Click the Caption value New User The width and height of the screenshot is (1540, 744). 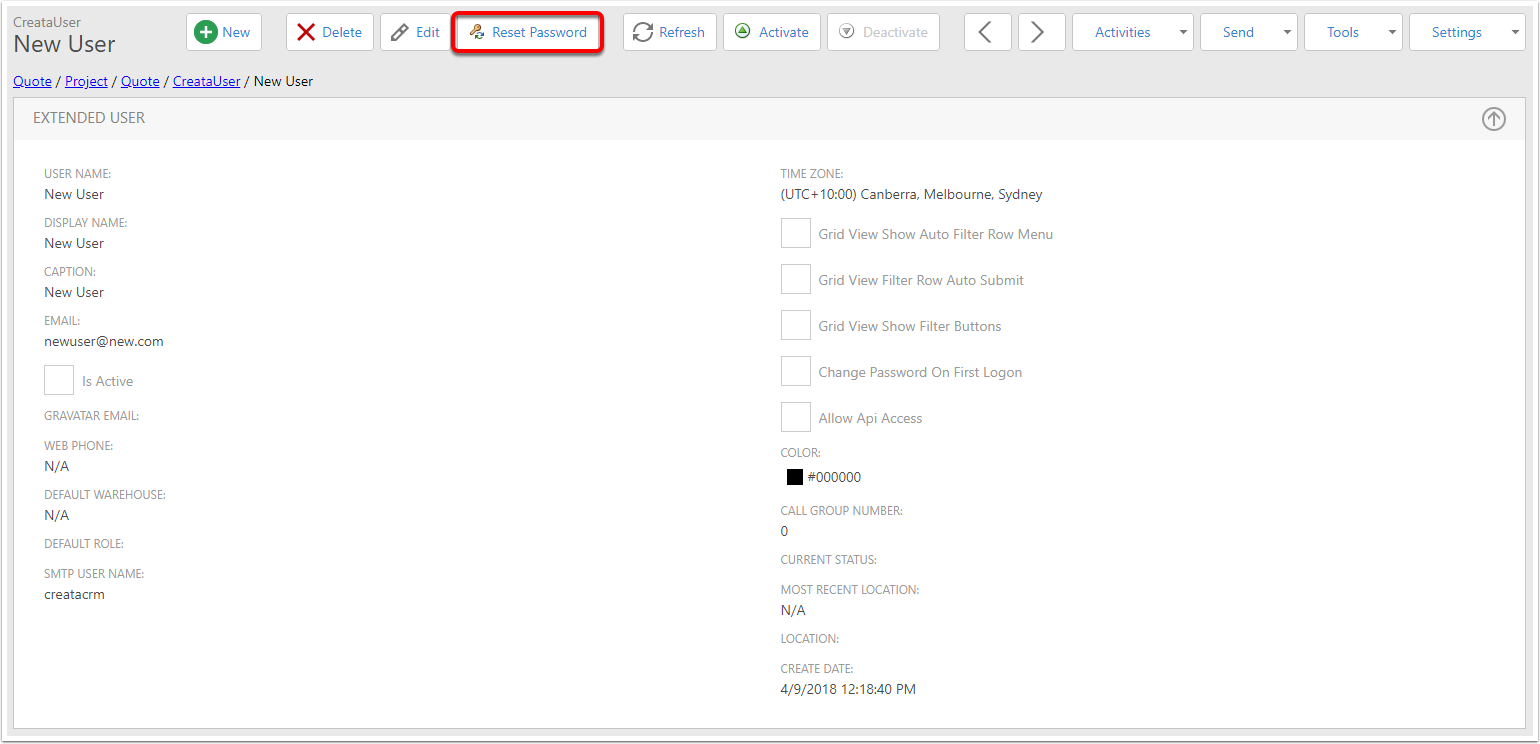coord(74,292)
